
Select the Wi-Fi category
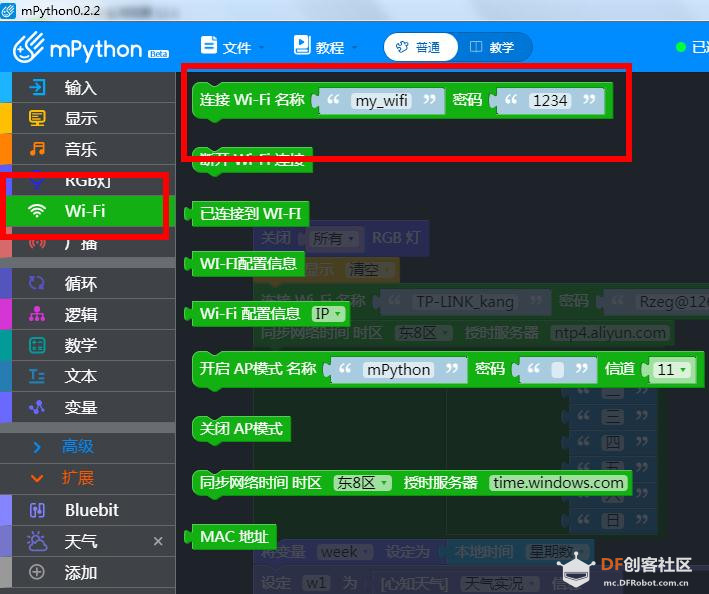click(x=86, y=211)
